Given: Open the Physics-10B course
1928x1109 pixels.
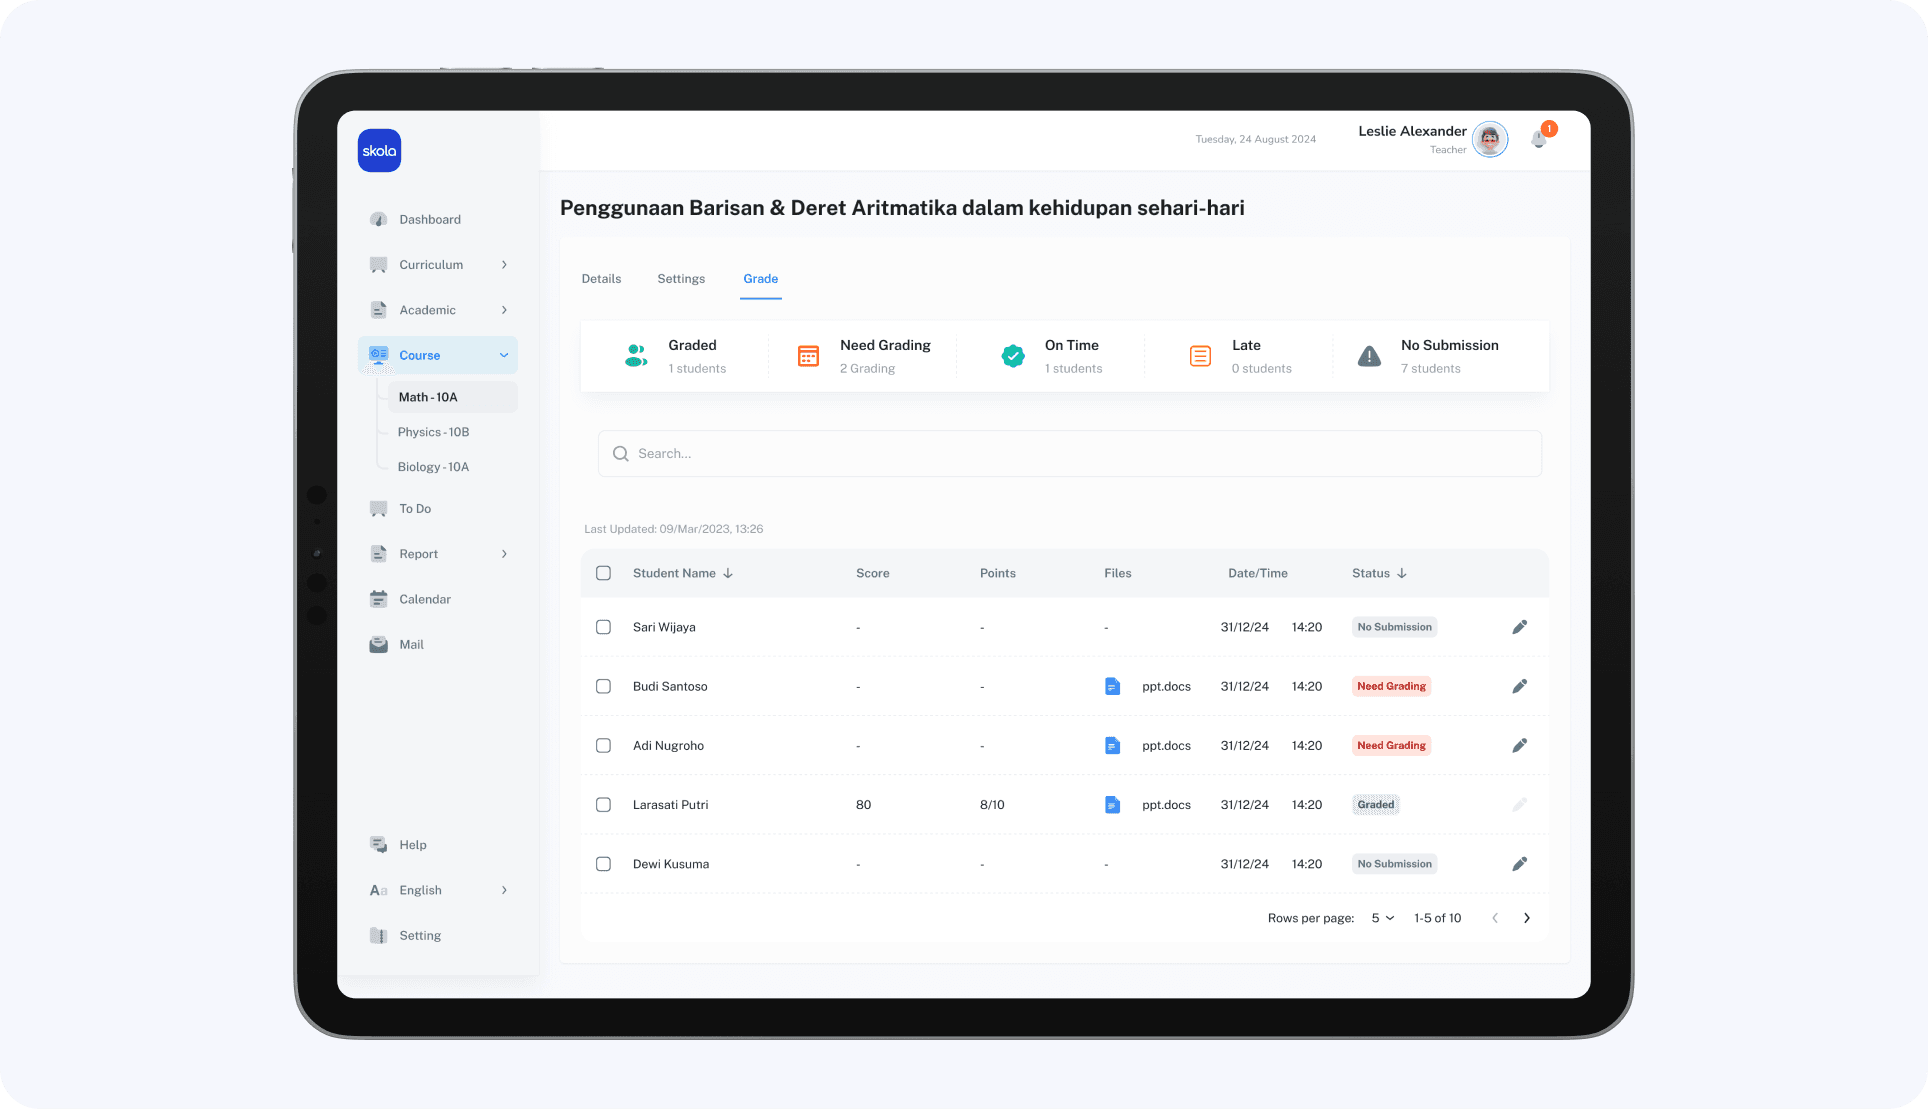Looking at the screenshot, I should [433, 432].
